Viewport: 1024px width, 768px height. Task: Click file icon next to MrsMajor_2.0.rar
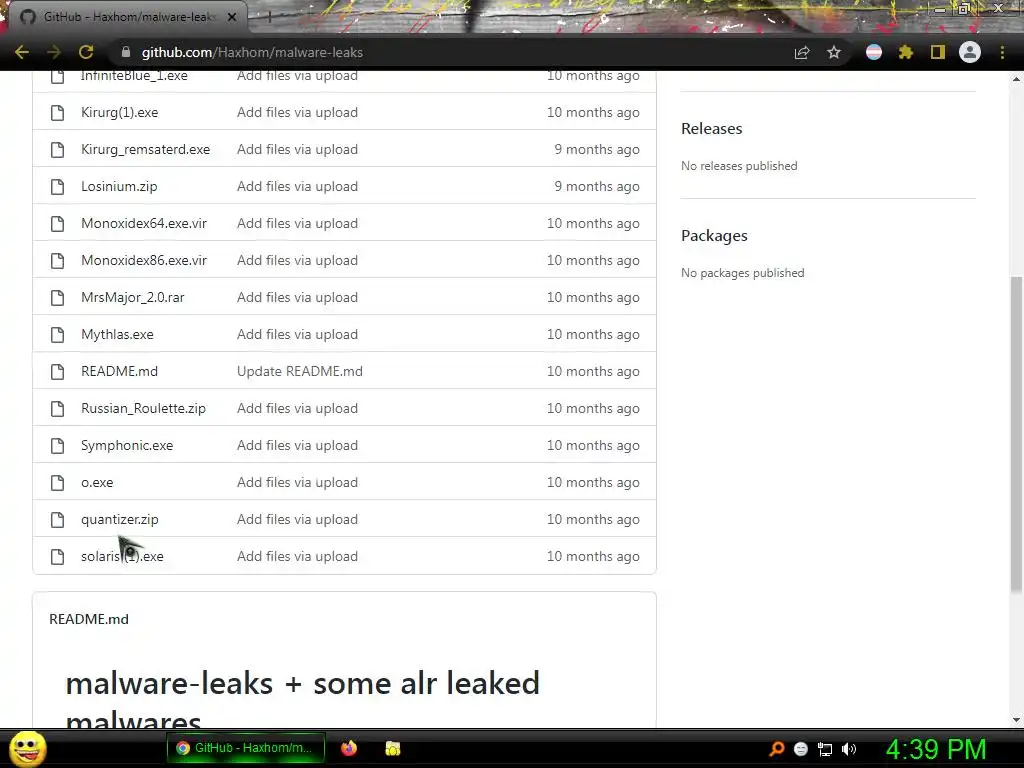(57, 298)
